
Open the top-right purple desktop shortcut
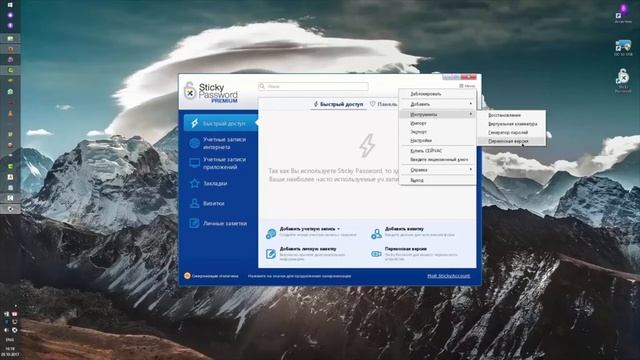[623, 13]
